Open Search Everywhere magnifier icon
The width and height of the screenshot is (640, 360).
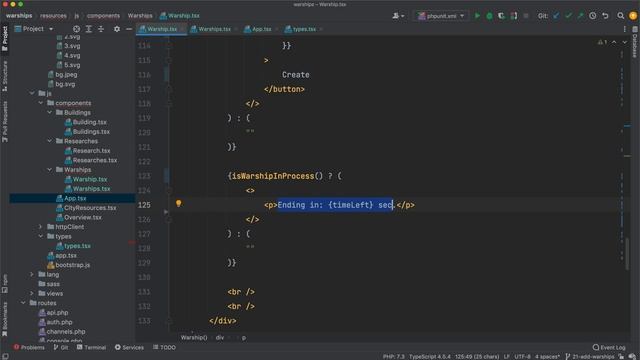620,16
